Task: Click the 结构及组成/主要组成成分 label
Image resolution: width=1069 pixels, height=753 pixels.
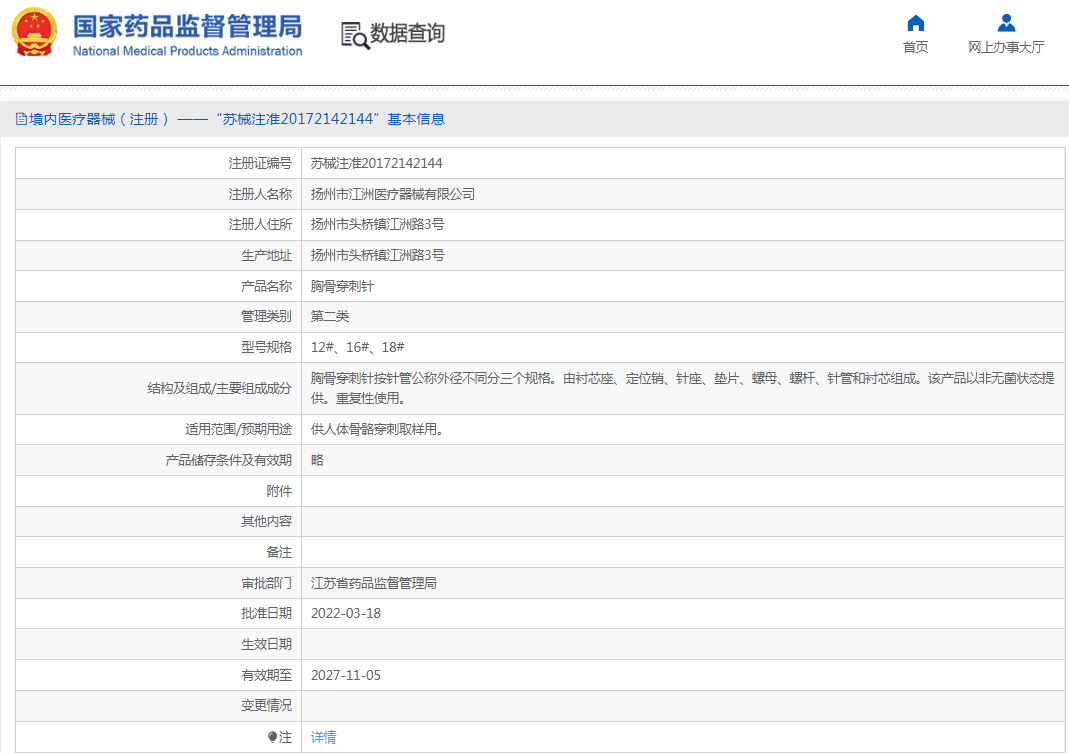Action: [x=220, y=388]
